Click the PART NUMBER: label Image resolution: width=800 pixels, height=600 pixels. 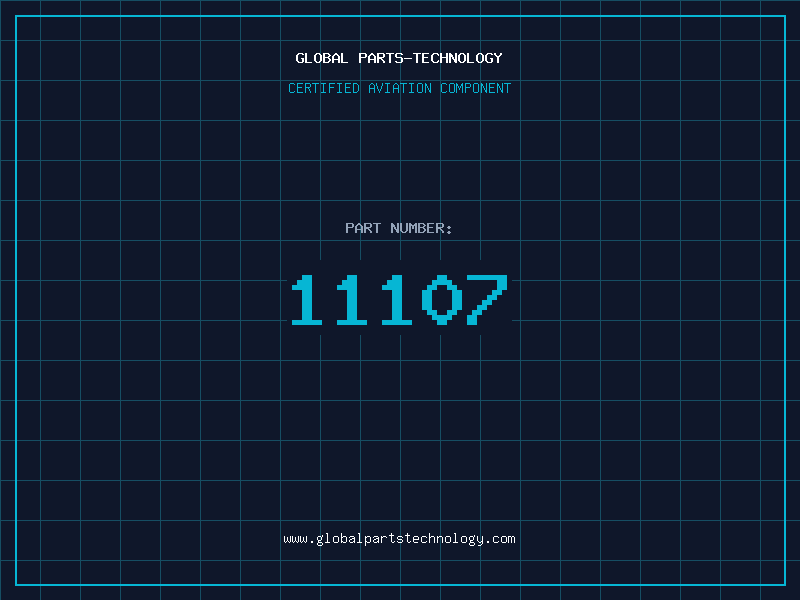click(399, 228)
